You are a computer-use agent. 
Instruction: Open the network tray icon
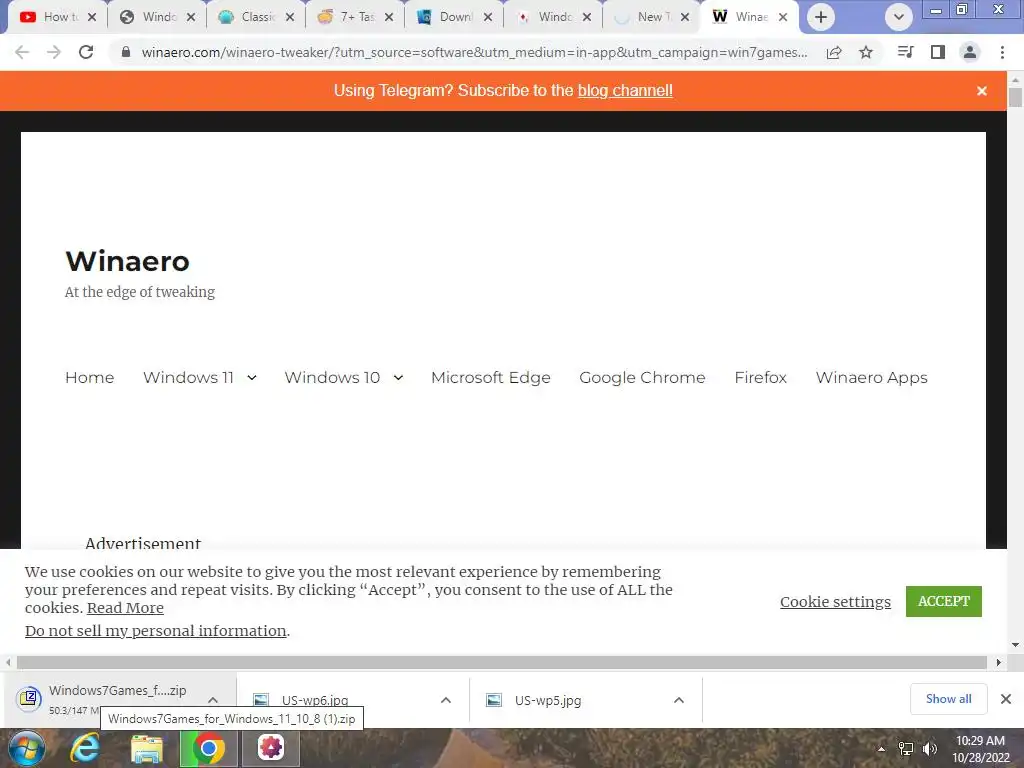(x=906, y=749)
